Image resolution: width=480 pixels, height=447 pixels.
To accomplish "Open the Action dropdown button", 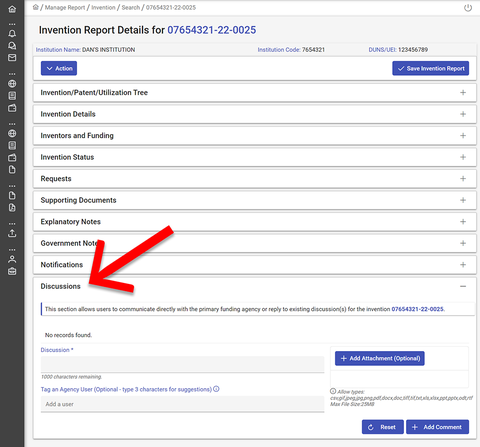I will click(59, 68).
